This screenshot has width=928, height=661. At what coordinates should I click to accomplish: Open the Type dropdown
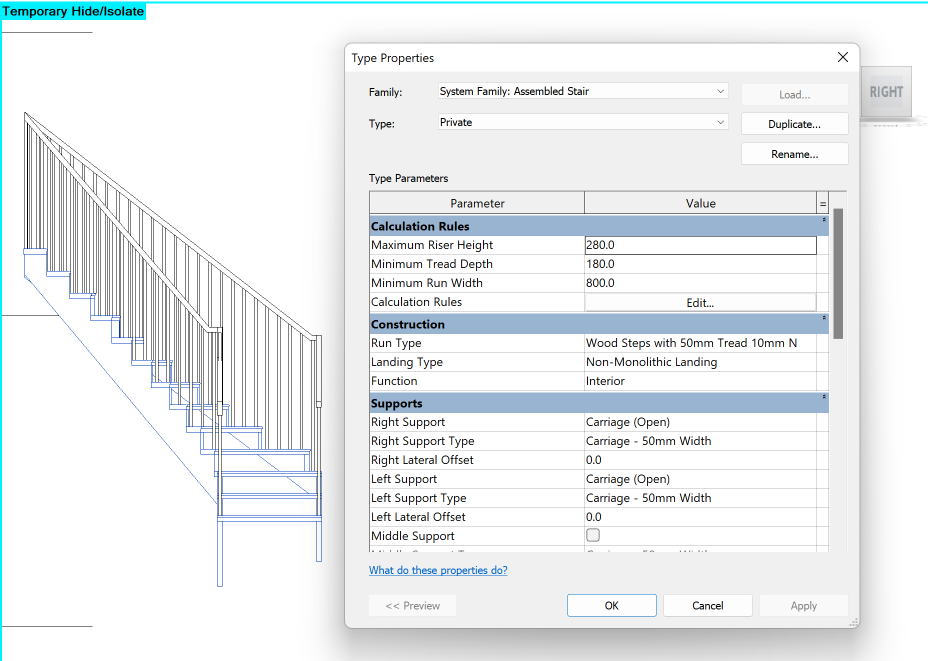721,121
